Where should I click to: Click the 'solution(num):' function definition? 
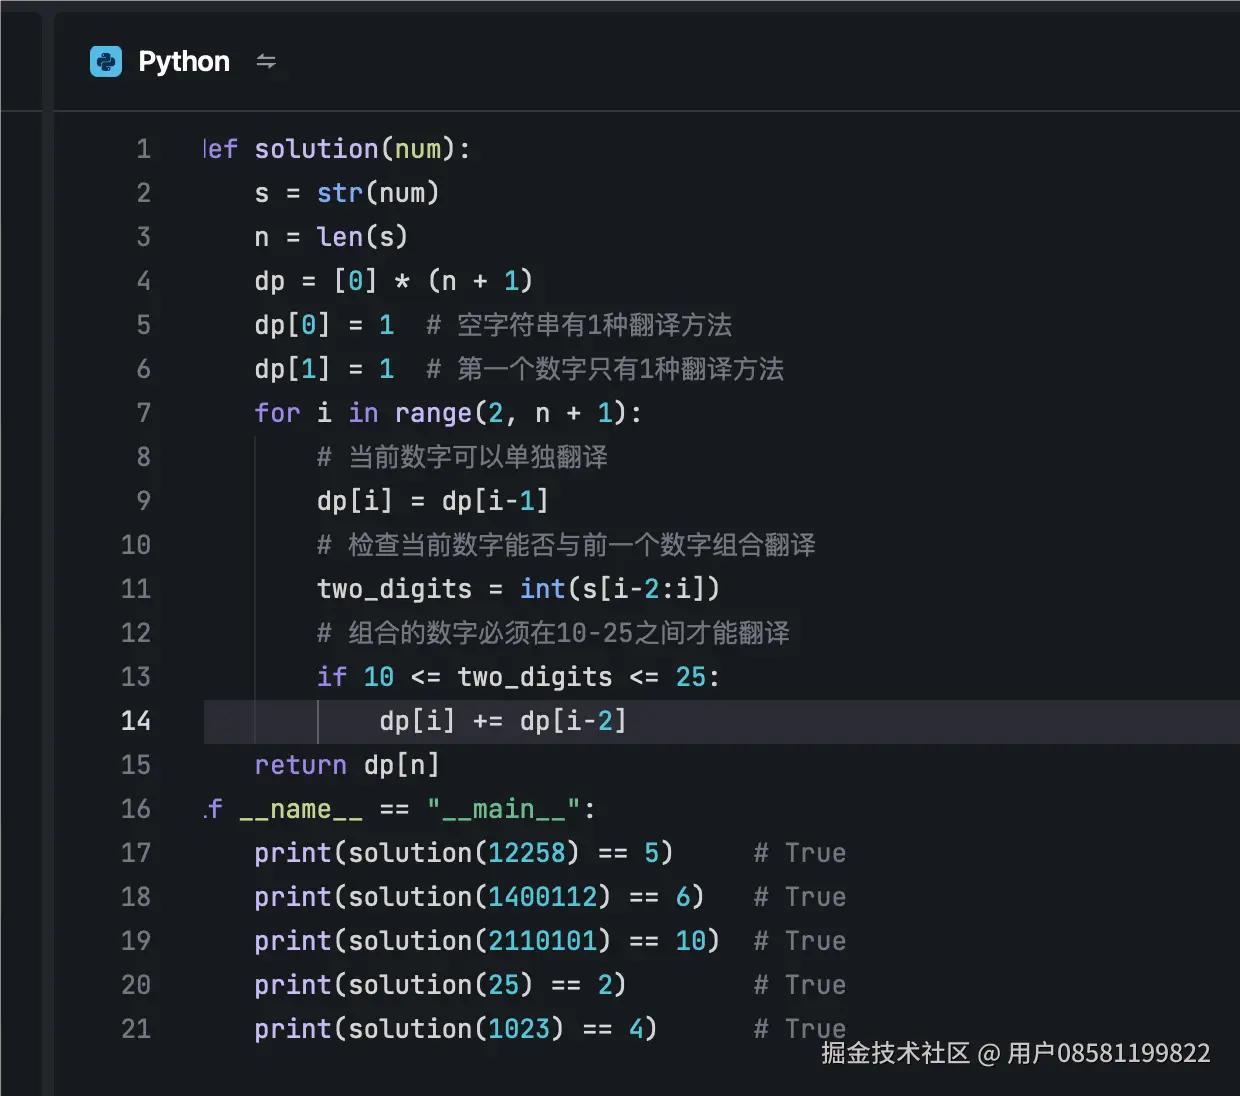362,149
